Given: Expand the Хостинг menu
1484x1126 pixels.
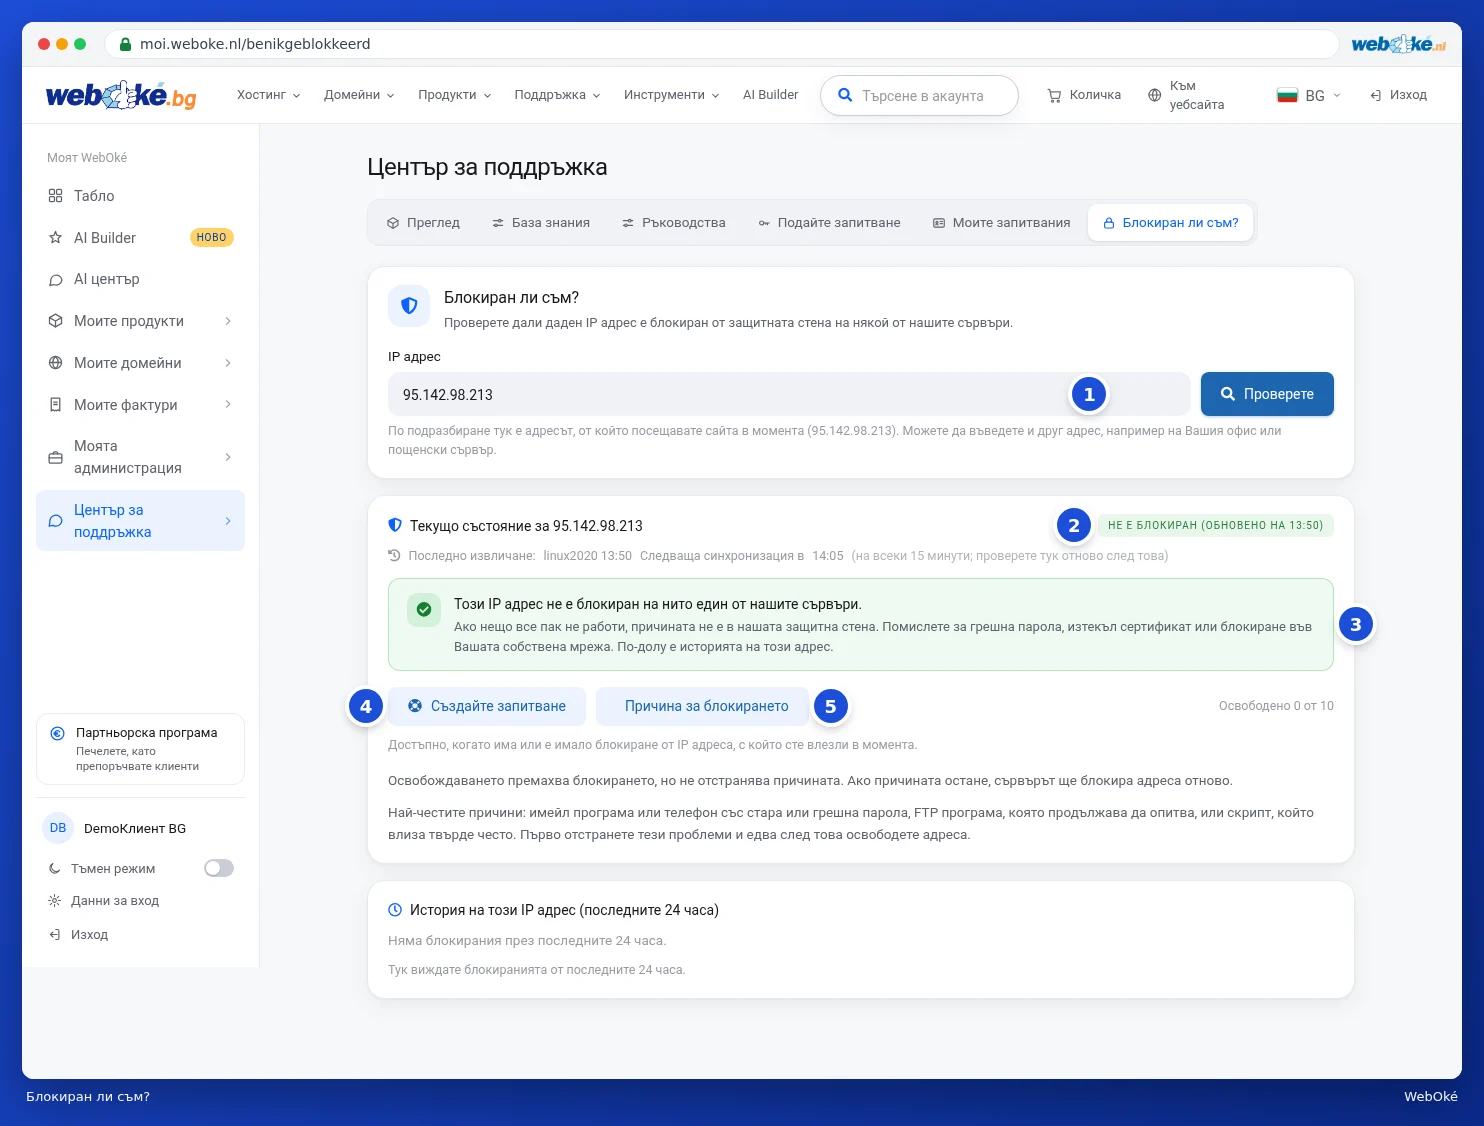Looking at the screenshot, I should 268,95.
